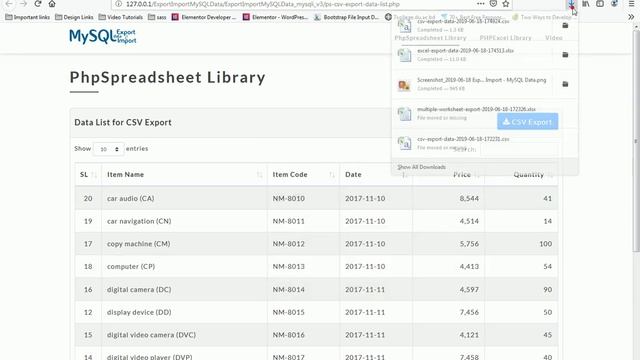Open the Firefox hamburger menu
This screenshot has width=640, height=360.
[x=631, y=4]
